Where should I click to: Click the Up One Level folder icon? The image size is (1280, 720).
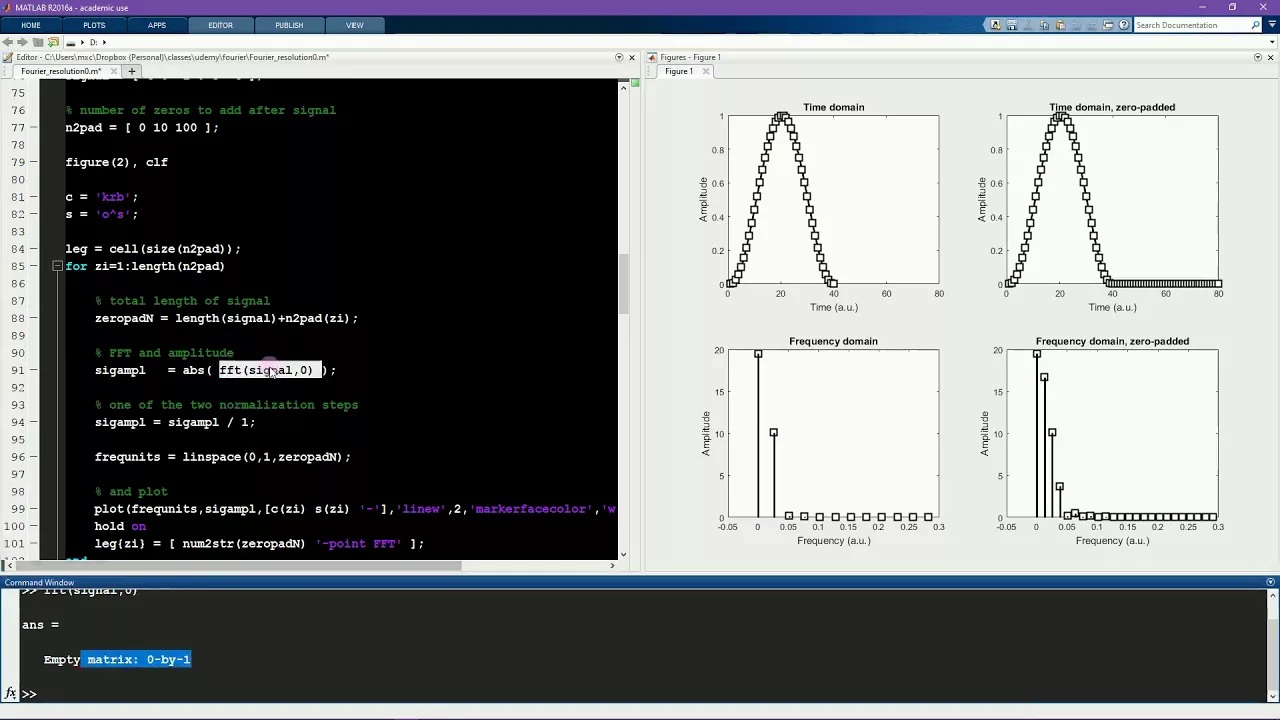(x=38, y=42)
